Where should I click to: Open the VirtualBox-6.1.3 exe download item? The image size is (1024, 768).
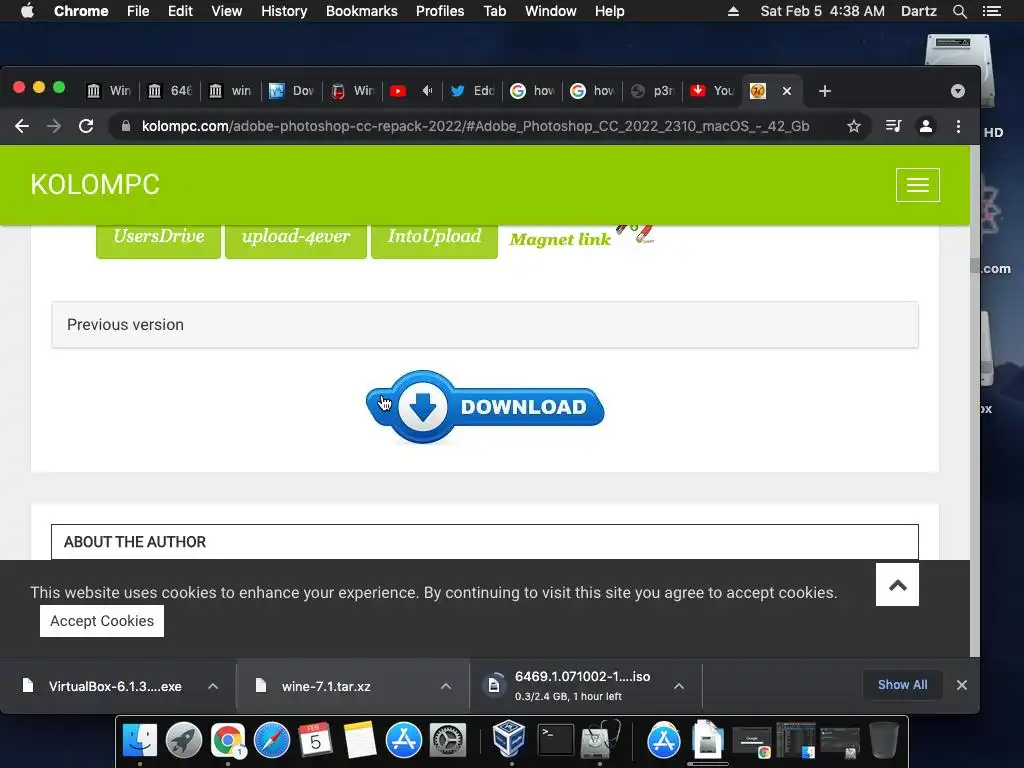pyautogui.click(x=103, y=686)
